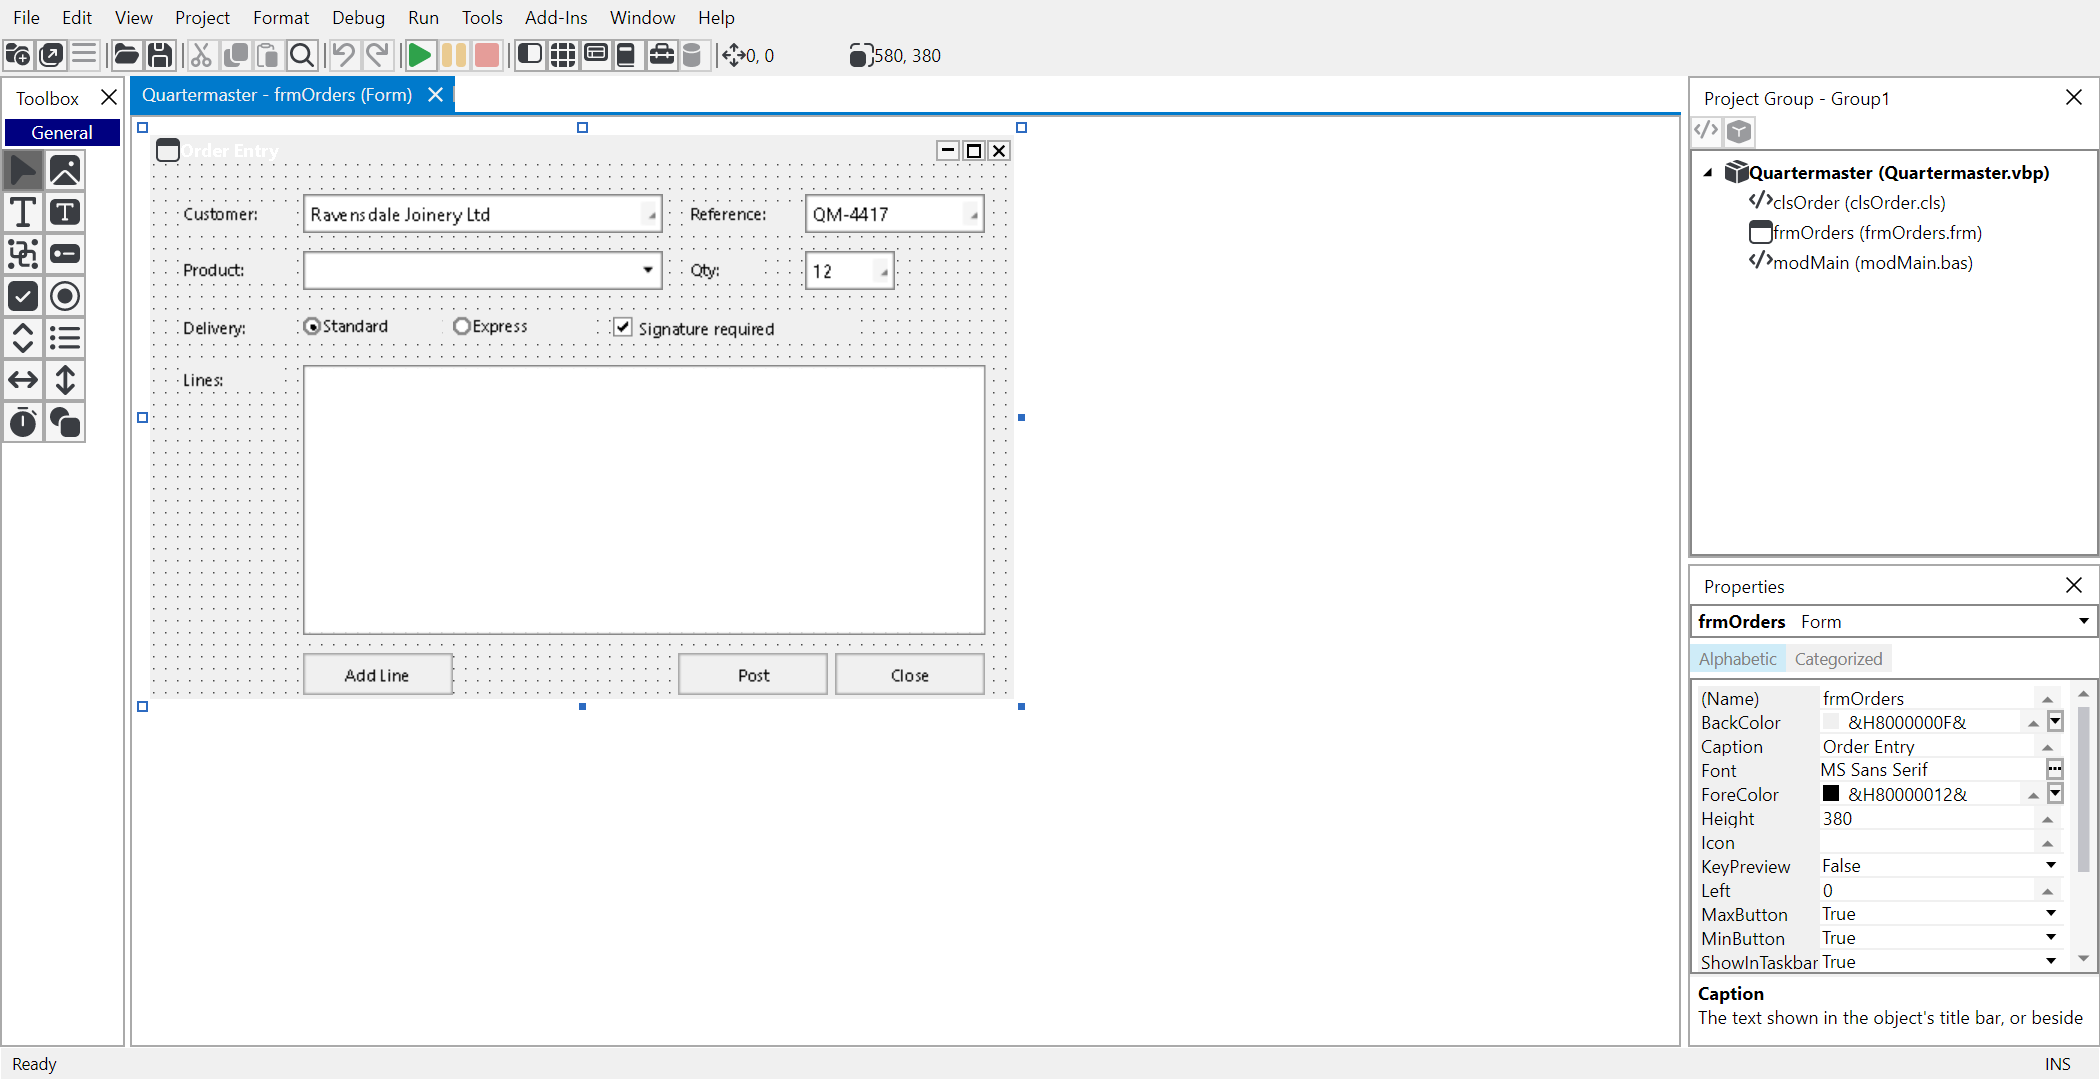Click the Add Project toolbar icon
This screenshot has width=2100, height=1080.
[18, 55]
